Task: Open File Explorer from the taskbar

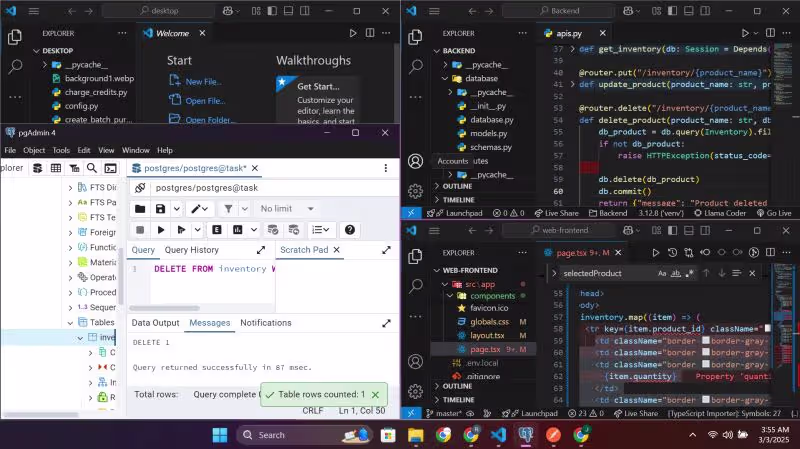Action: click(416, 435)
